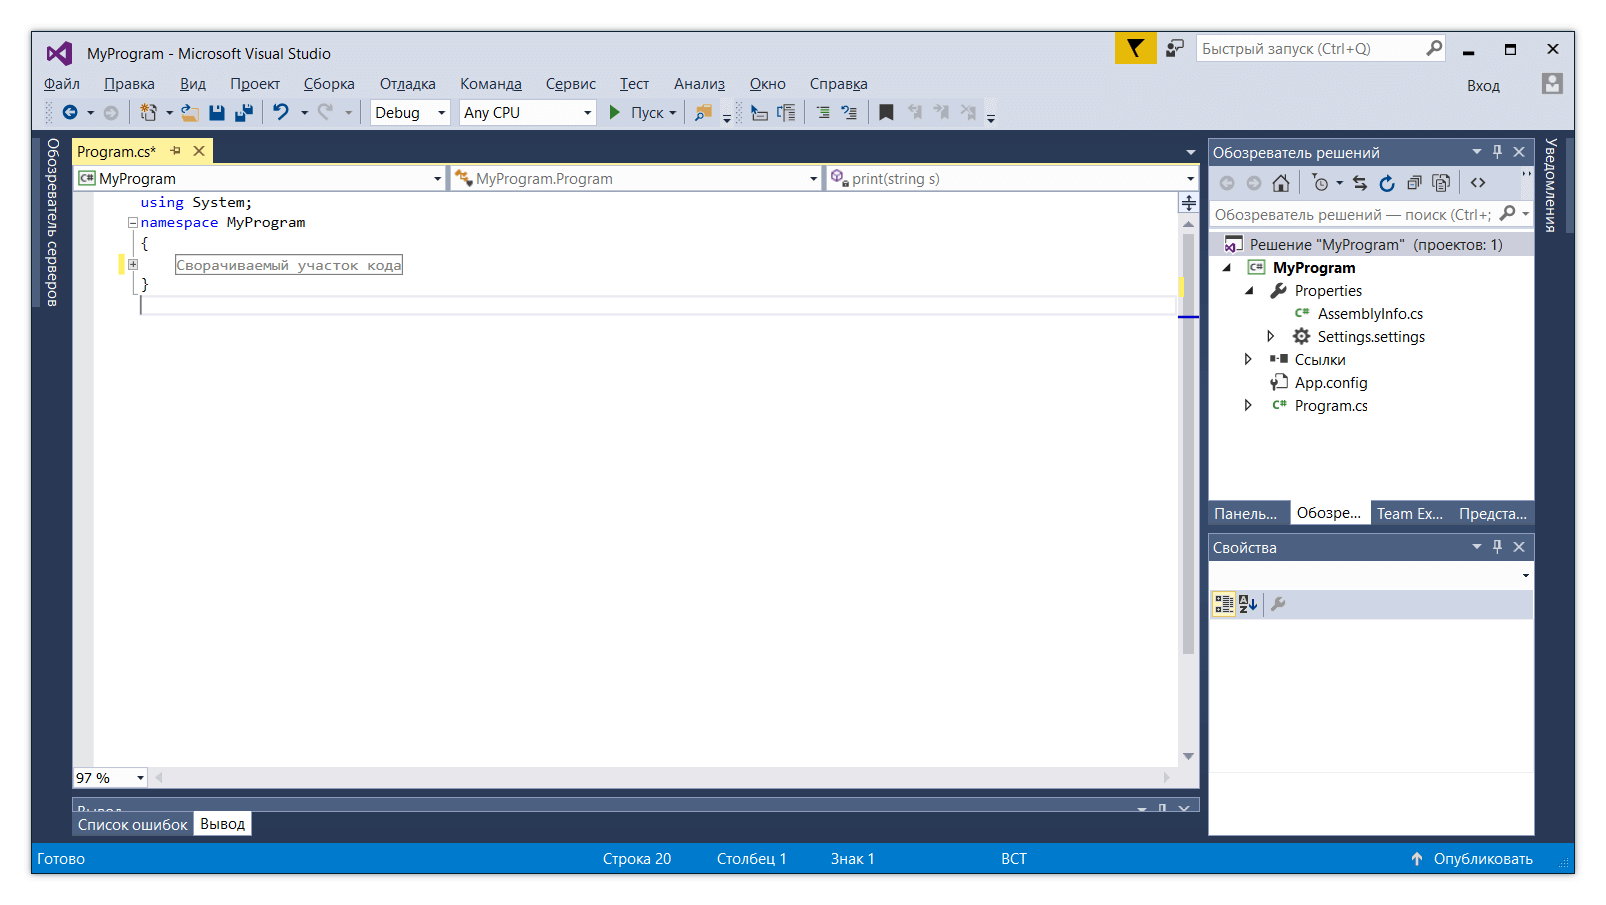Image resolution: width=1606 pixels, height=905 pixels.
Task: Open the Правка menu
Action: tap(129, 84)
